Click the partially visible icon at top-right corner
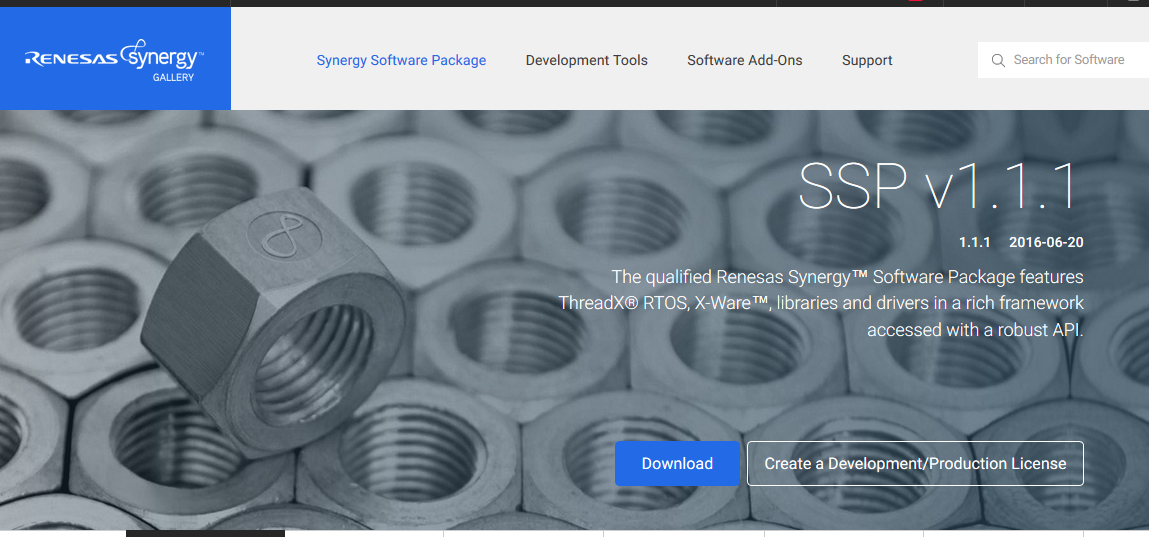 point(1132,2)
